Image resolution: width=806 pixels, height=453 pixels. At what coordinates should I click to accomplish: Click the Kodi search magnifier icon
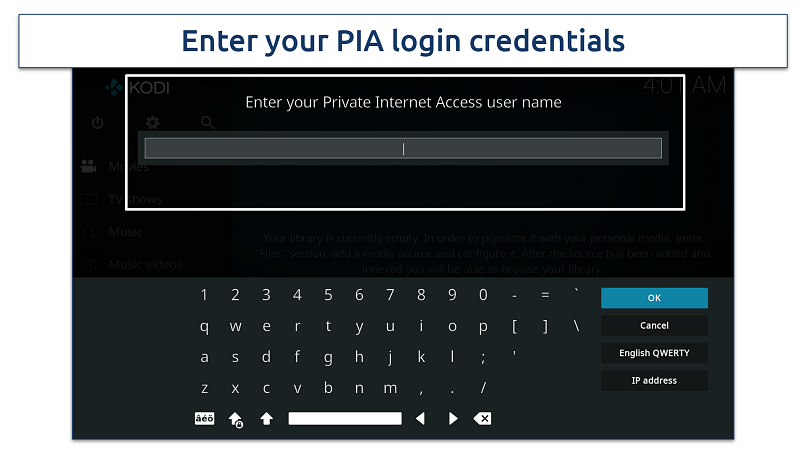click(x=208, y=123)
